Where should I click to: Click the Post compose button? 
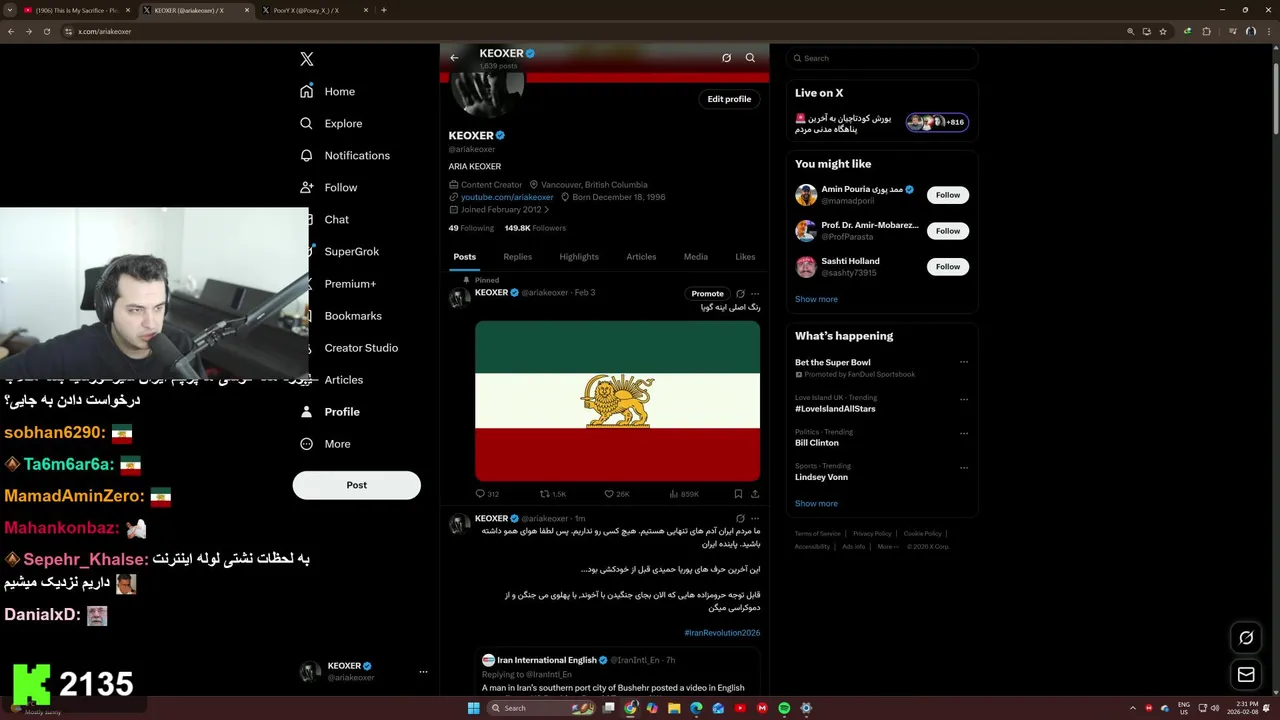tap(356, 485)
